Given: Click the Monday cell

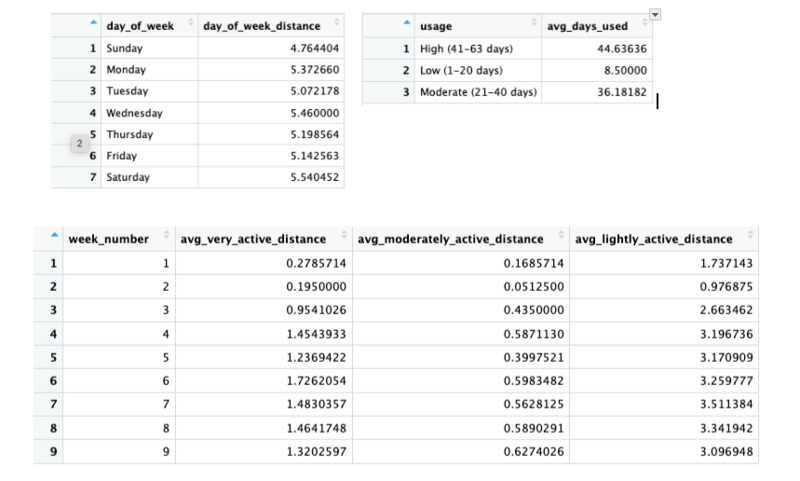Looking at the screenshot, I should [x=149, y=69].
